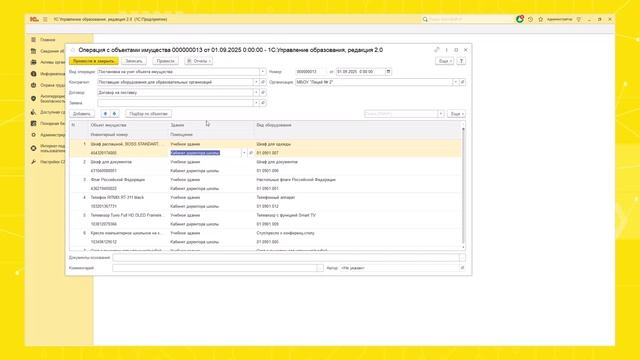640x360 pixels.
Task: Expand table search field dropdown
Action: pos(441,113)
